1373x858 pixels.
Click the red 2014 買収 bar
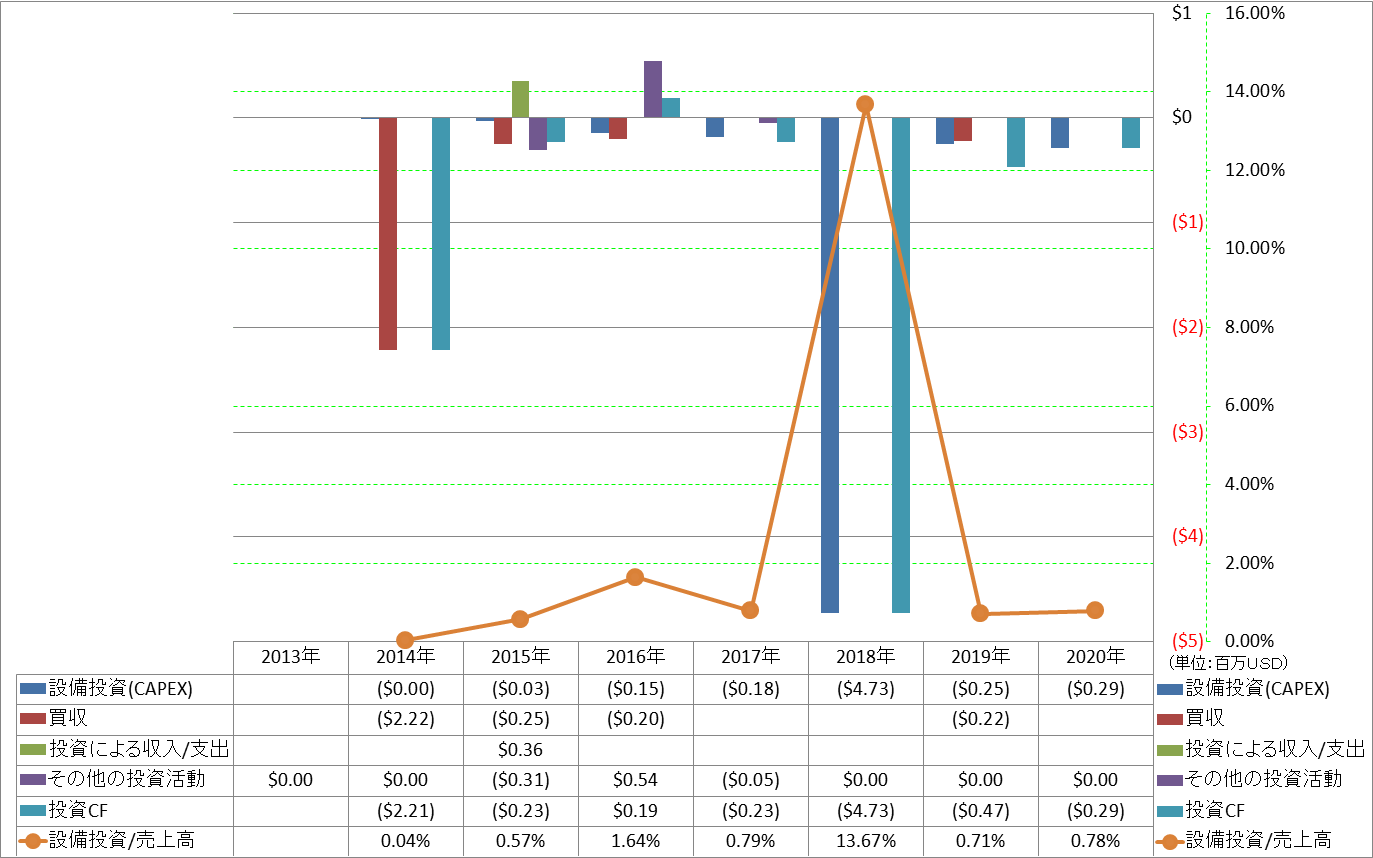click(x=388, y=233)
